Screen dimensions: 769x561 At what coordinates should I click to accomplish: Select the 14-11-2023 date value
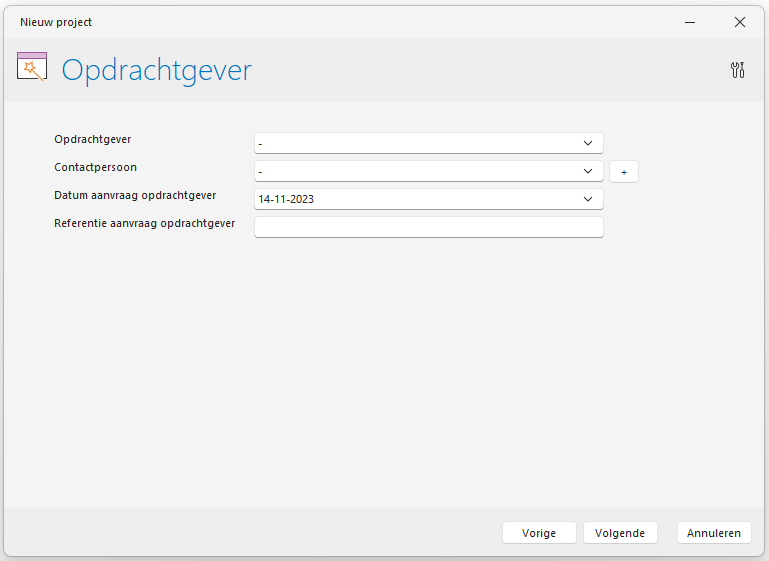tap(286, 199)
